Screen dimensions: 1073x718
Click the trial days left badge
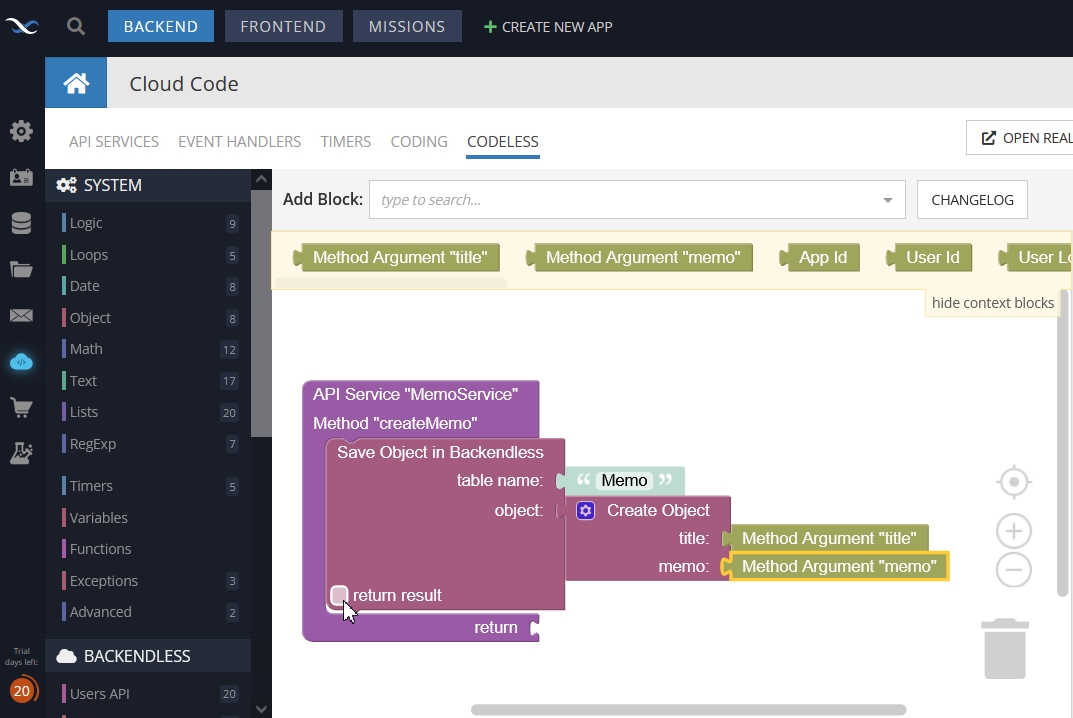pyautogui.click(x=23, y=691)
